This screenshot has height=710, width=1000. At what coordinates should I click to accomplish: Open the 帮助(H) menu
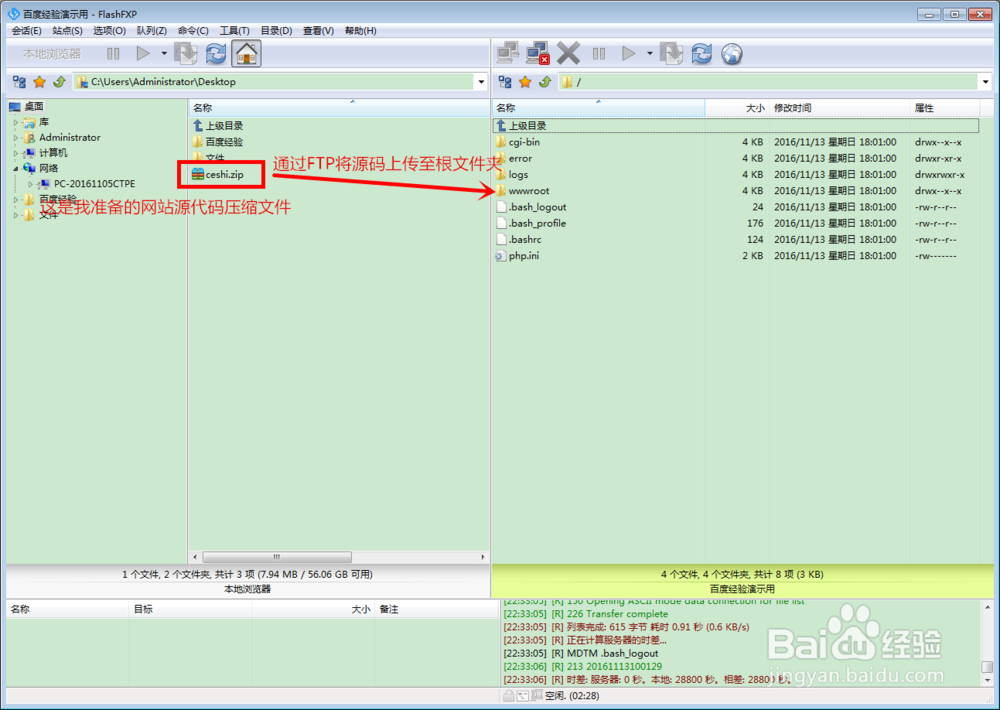point(360,31)
